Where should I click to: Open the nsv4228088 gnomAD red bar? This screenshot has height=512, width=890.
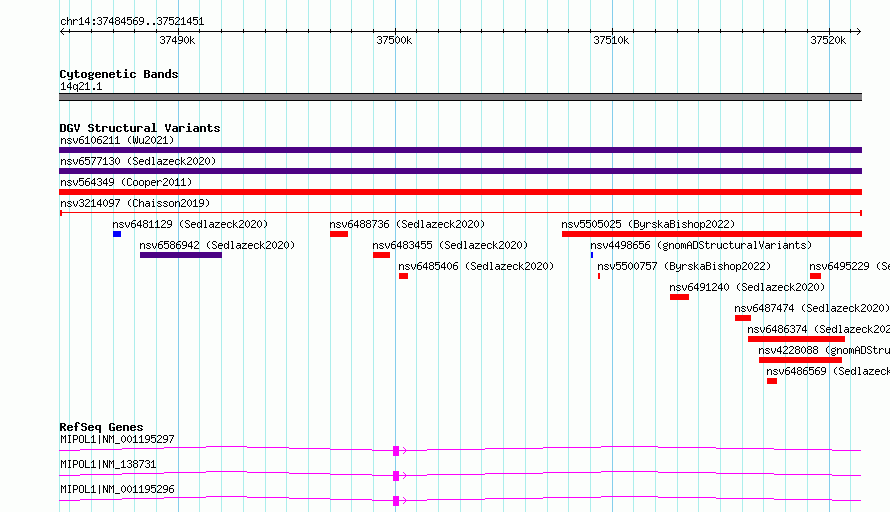(x=800, y=360)
